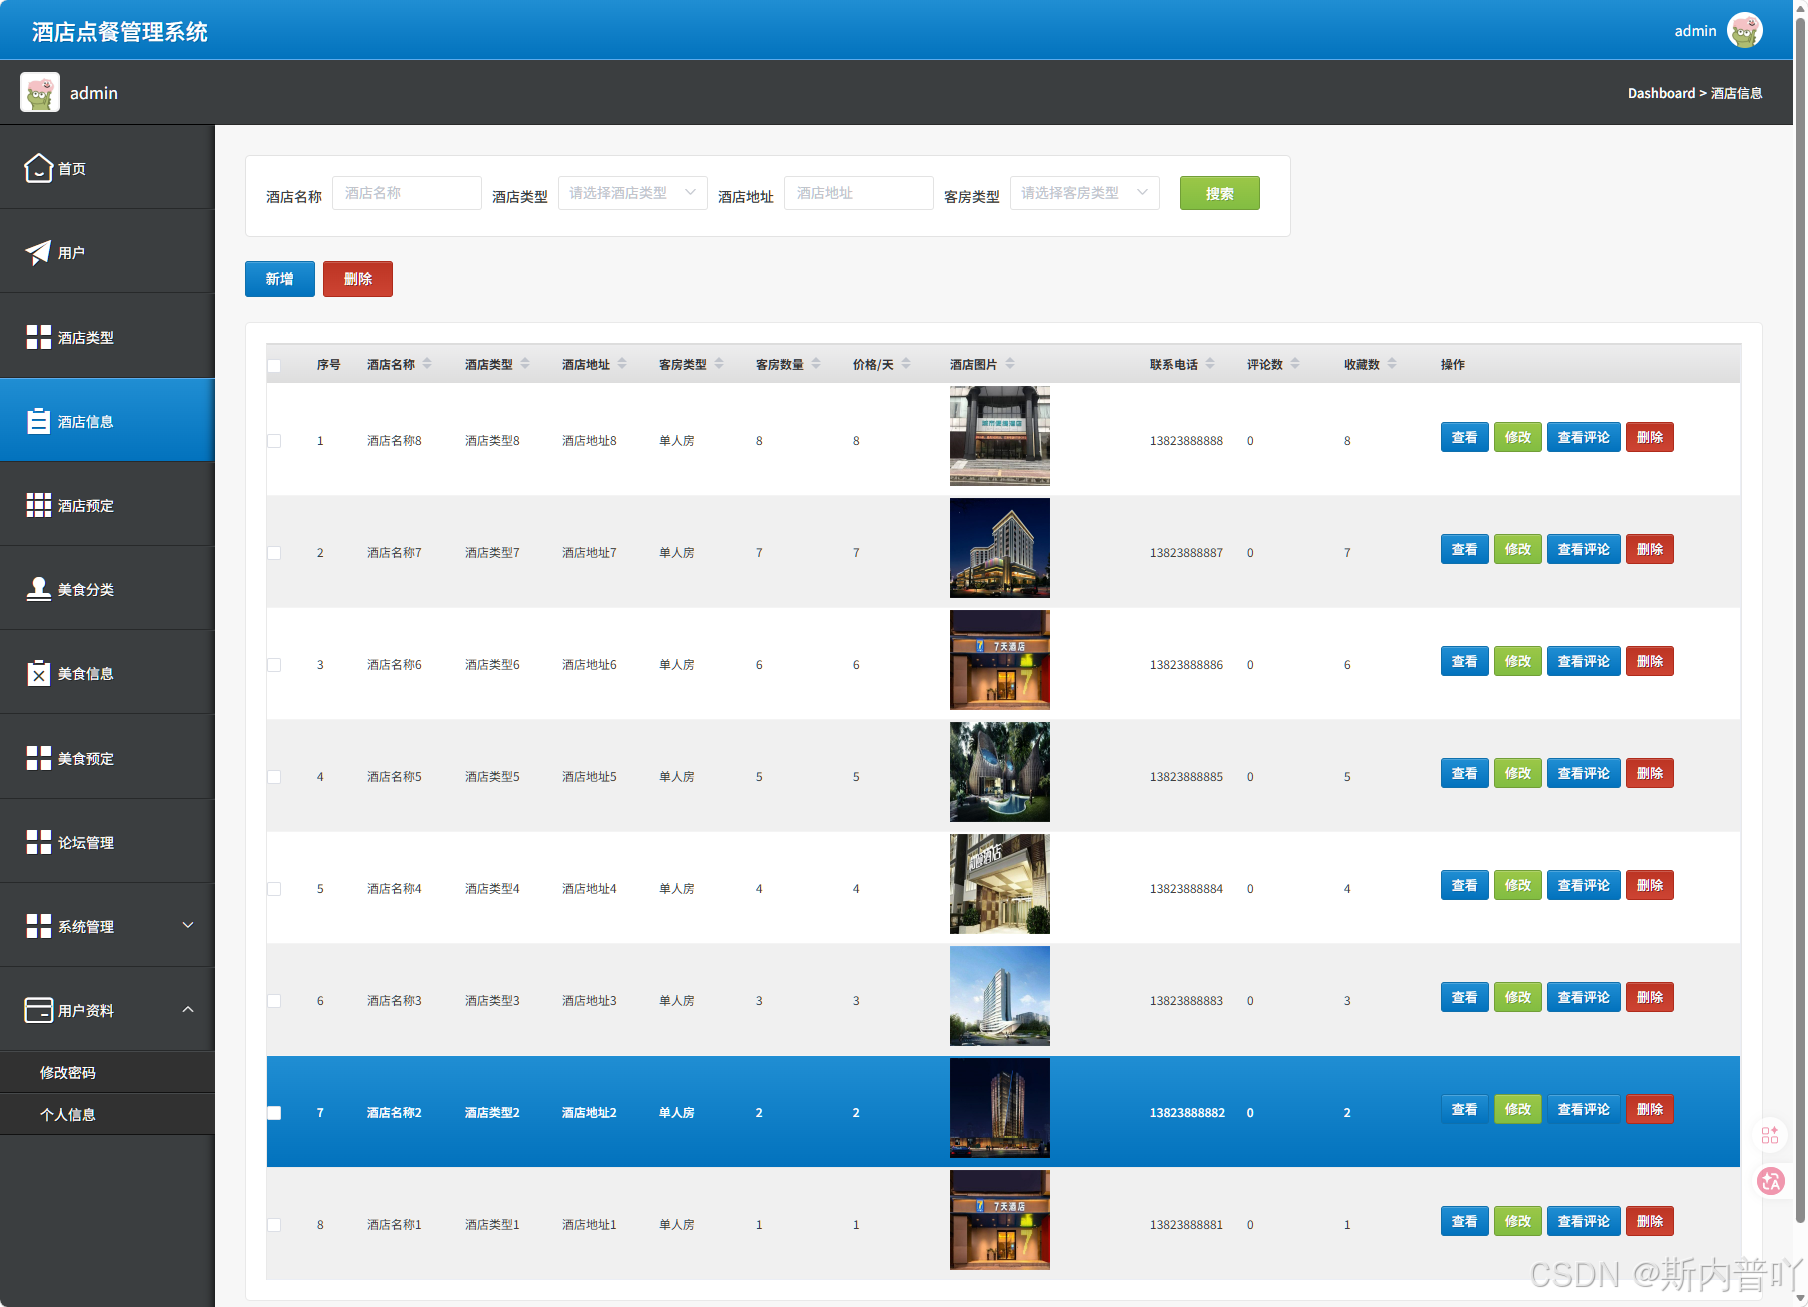Image resolution: width=1808 pixels, height=1307 pixels.
Task: Click the 酒店名称 search input field
Action: pos(406,193)
